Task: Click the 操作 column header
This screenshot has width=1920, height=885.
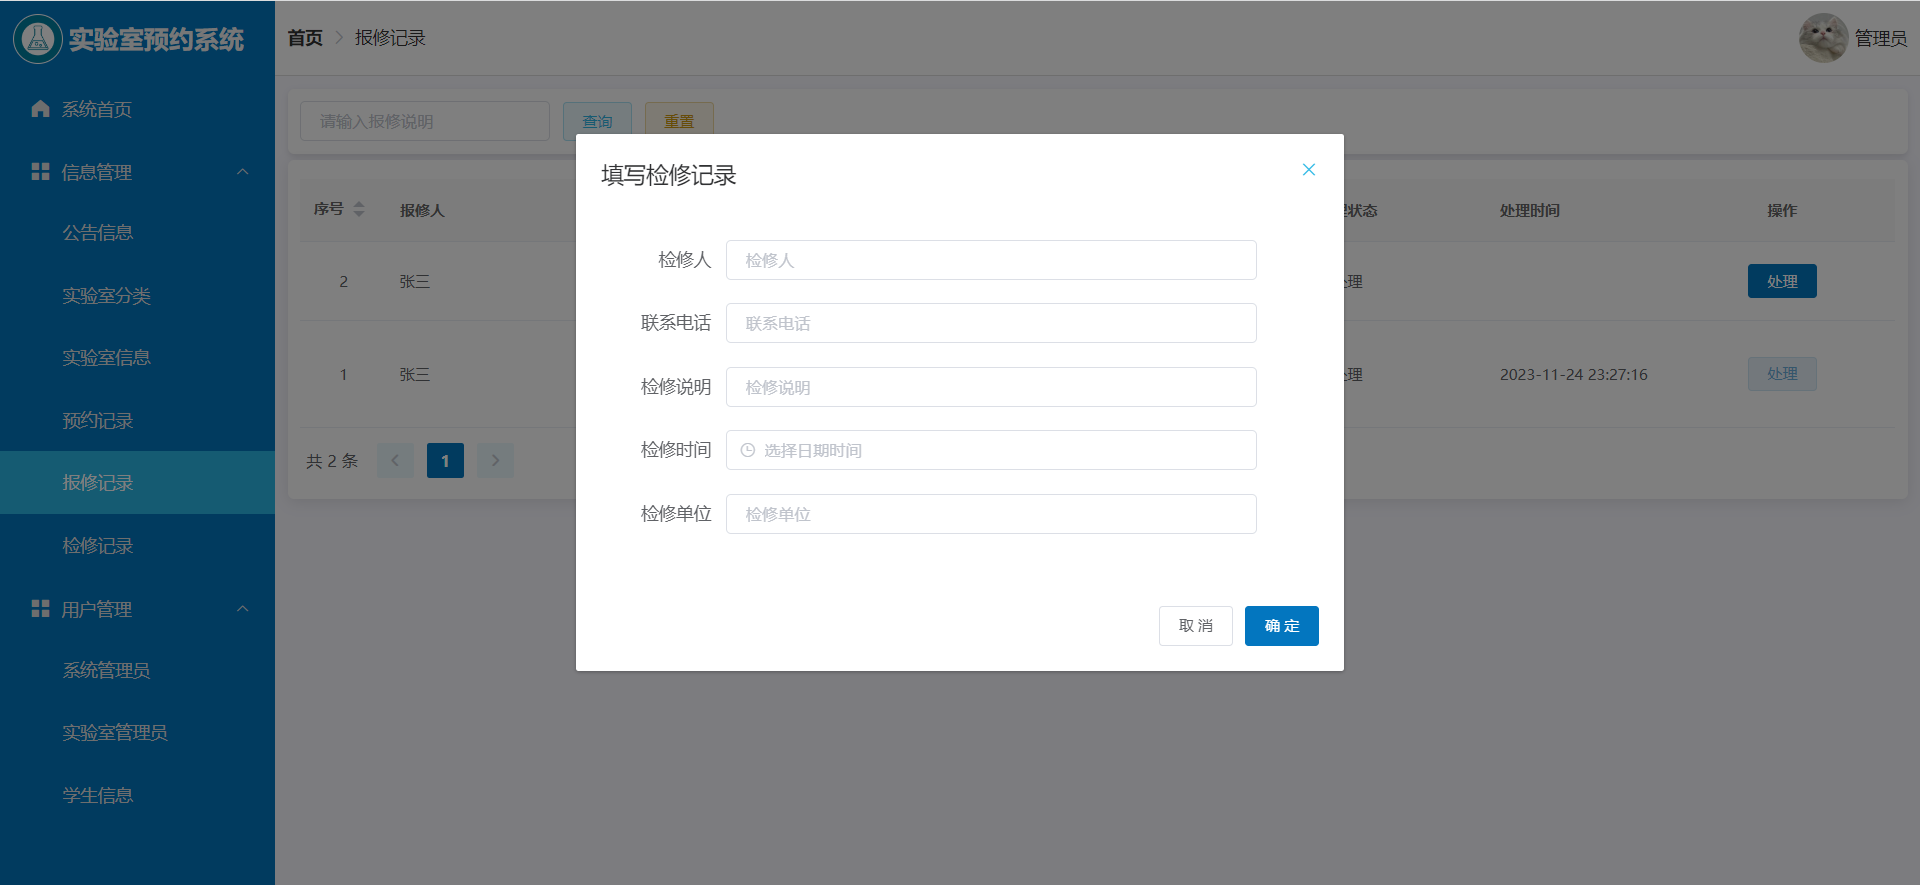Action: coord(1782,210)
